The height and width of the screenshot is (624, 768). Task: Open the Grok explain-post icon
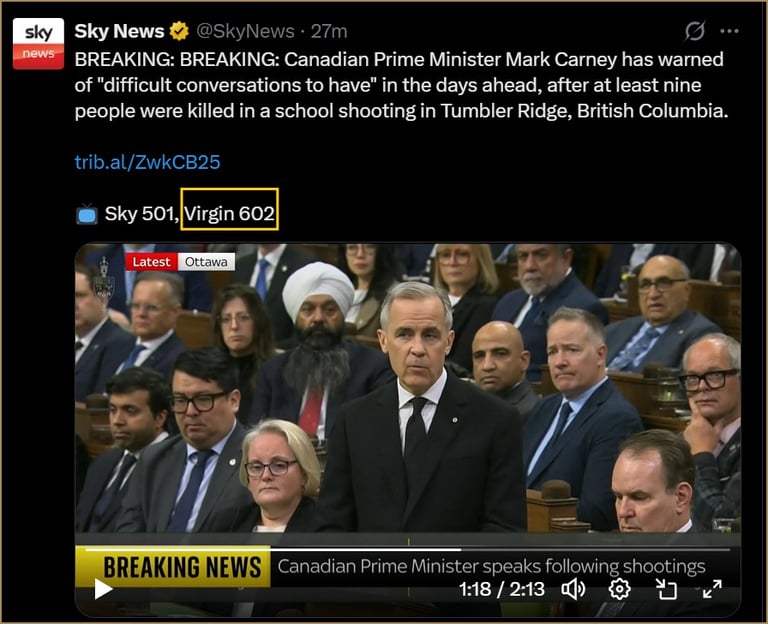point(695,31)
